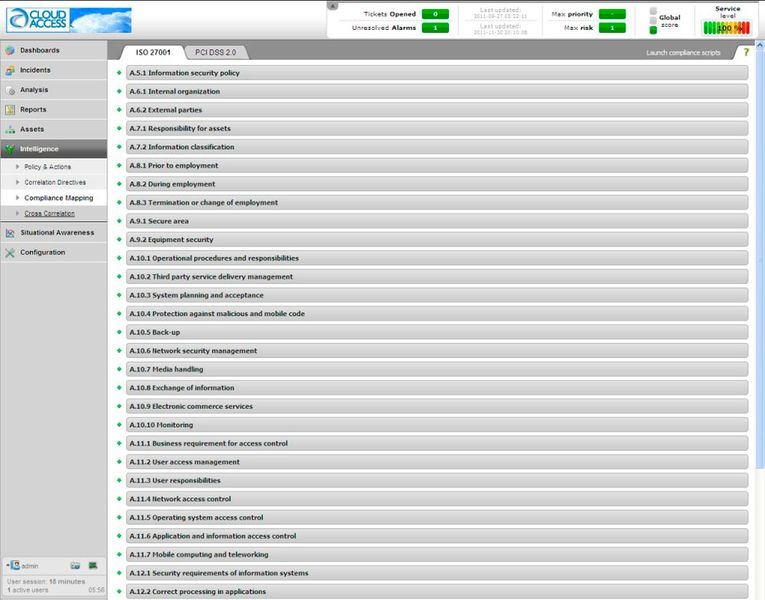
Task: Switch to the PCI DSS 2.0 tab
Action: click(x=216, y=52)
